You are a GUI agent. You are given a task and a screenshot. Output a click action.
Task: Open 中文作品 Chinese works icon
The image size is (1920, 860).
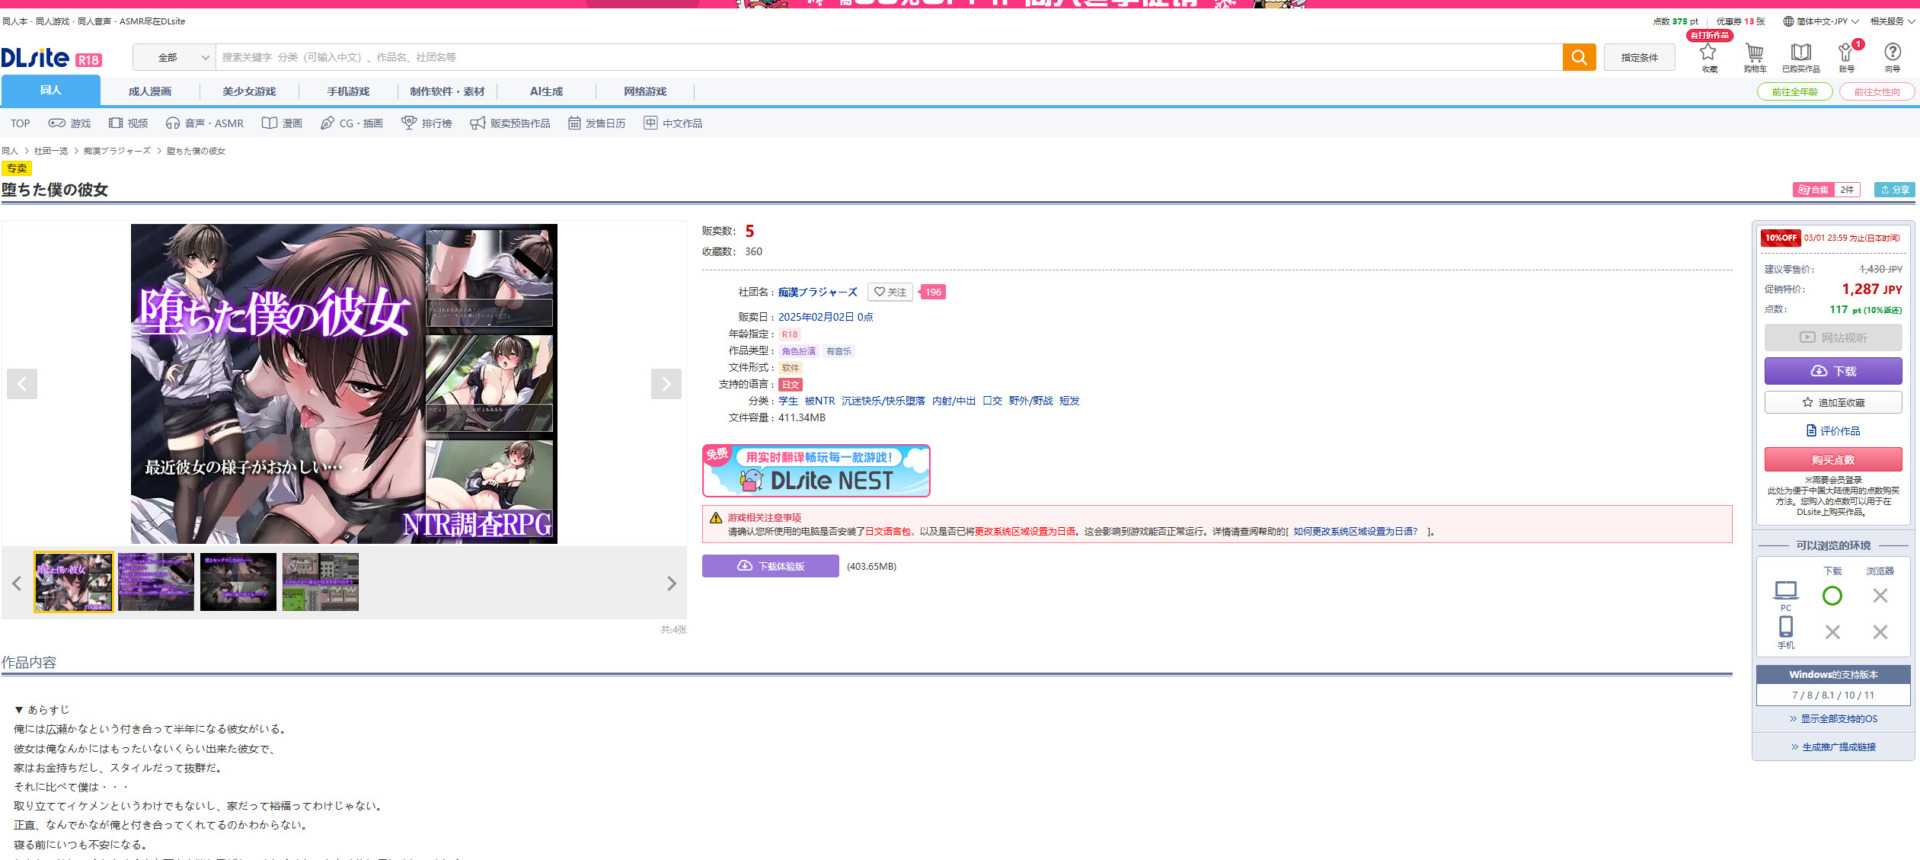tap(673, 123)
